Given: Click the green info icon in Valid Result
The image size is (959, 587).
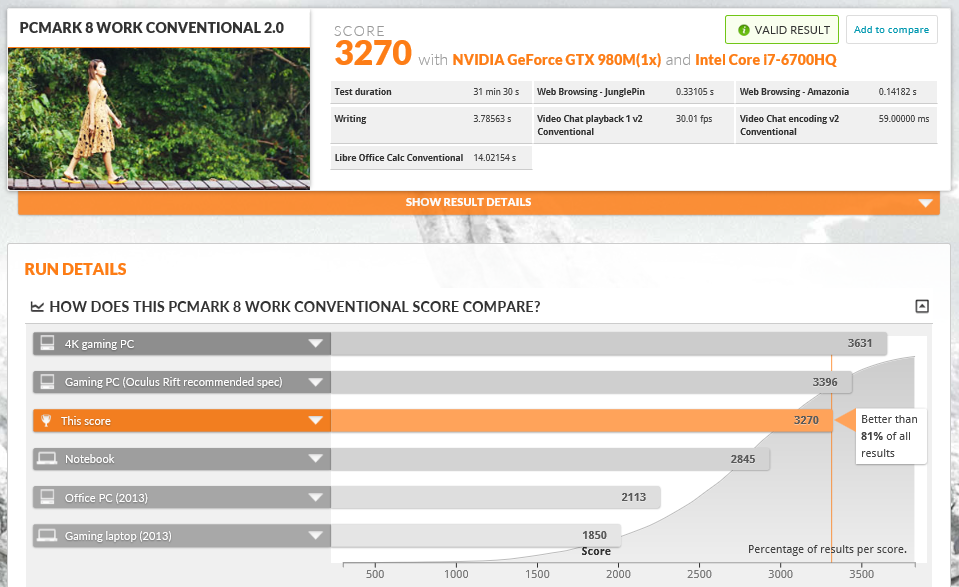Looking at the screenshot, I should pyautogui.click(x=744, y=30).
